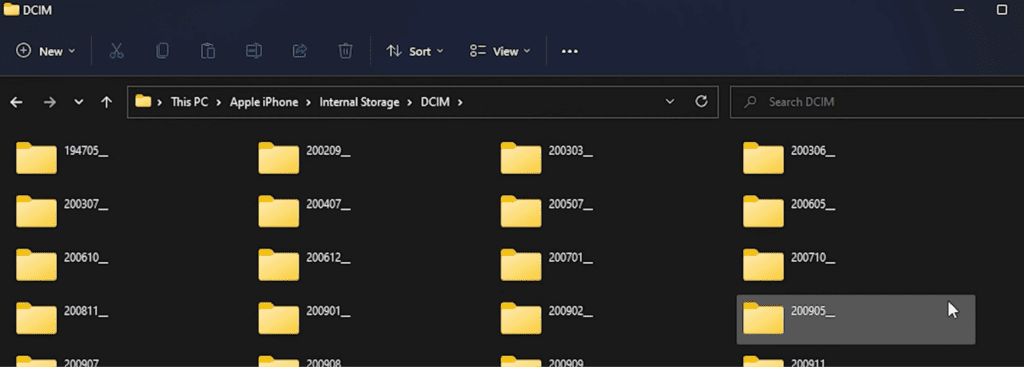Image resolution: width=1024 pixels, height=367 pixels.
Task: Click the Copy icon in toolbar
Action: [163, 51]
